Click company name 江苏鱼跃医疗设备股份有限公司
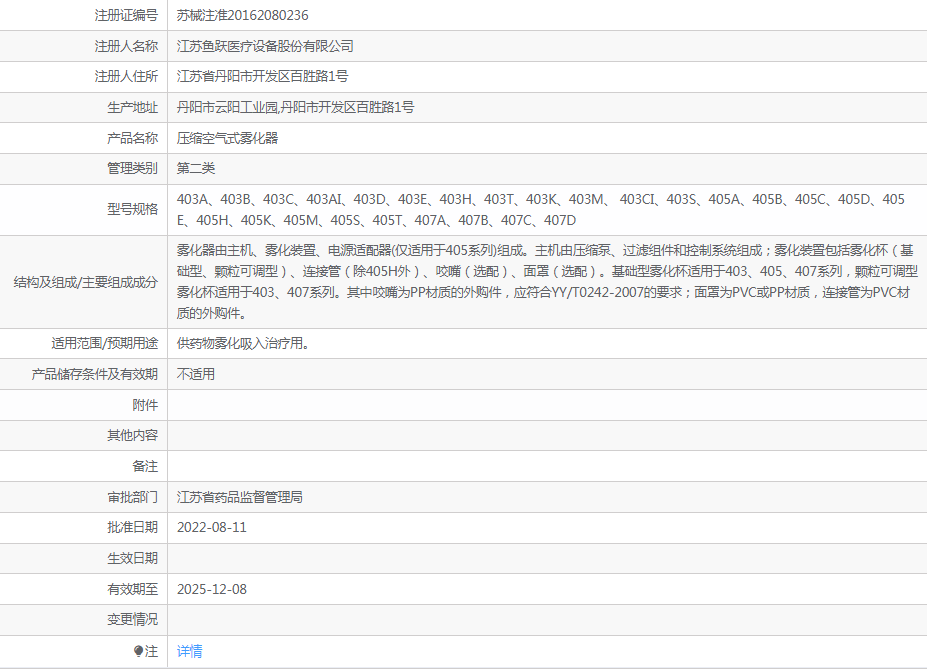The height and width of the screenshot is (669, 927). pos(265,46)
